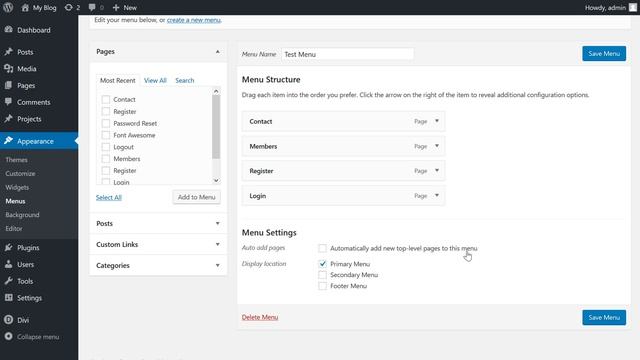Click create a new menu link
This screenshot has height=360, width=640.
(x=193, y=20)
